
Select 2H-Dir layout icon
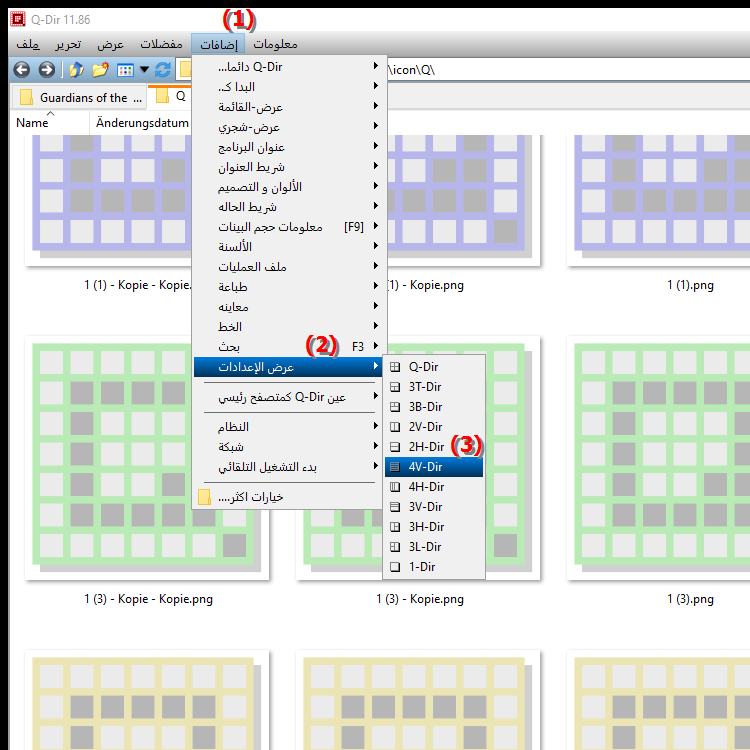point(395,447)
